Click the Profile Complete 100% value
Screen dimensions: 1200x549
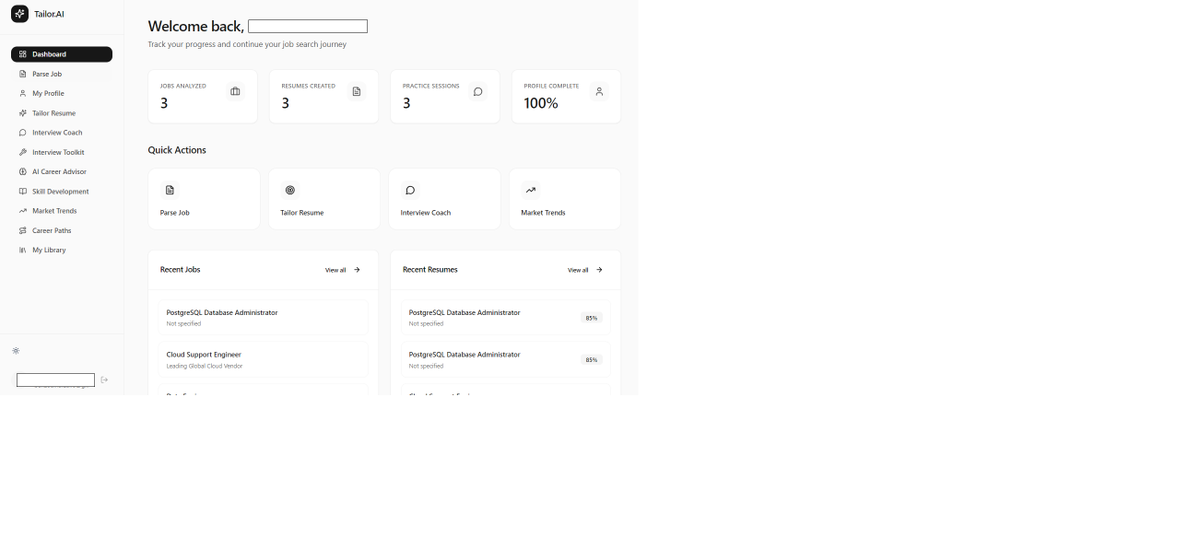(x=541, y=103)
